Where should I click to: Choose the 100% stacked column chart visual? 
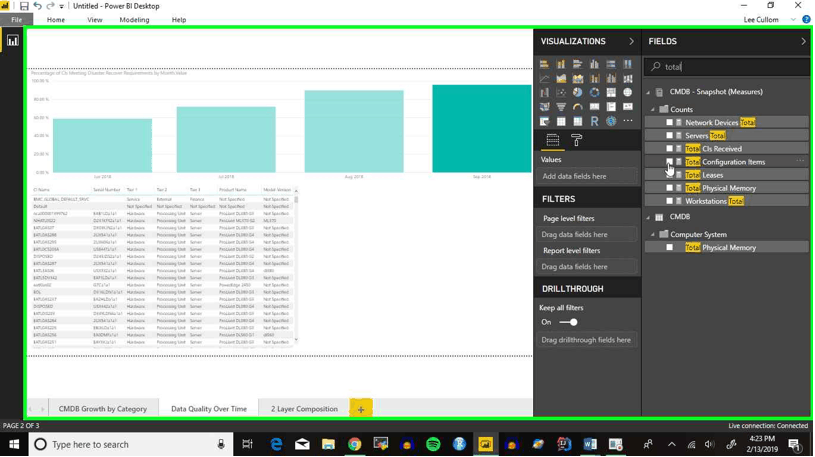click(x=628, y=64)
